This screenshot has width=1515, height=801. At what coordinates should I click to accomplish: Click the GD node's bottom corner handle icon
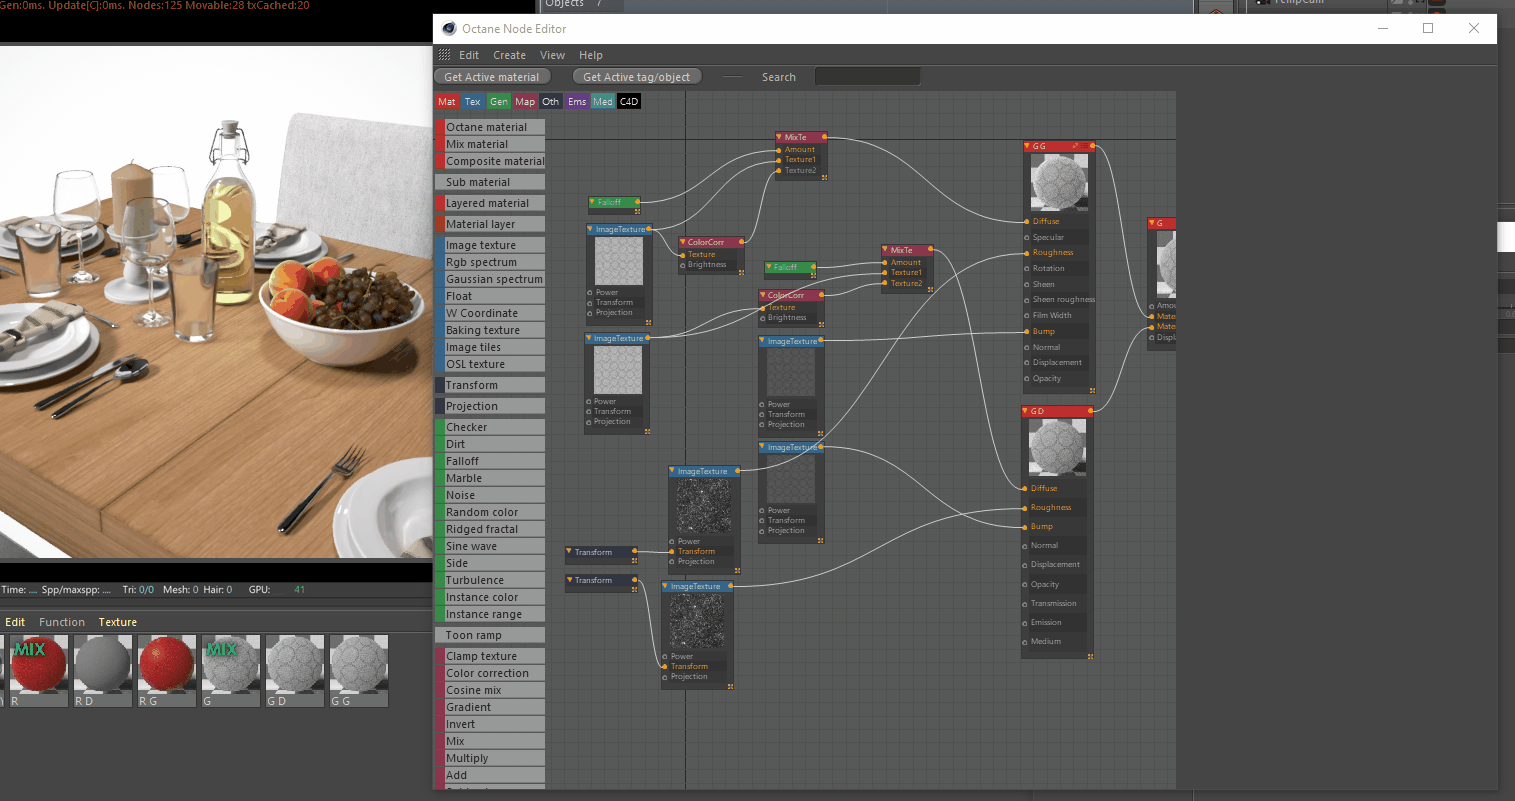pyautogui.click(x=1090, y=656)
